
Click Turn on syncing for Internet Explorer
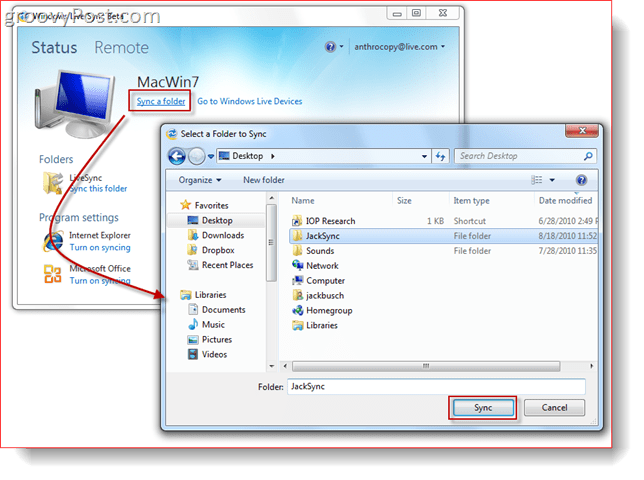(x=100, y=247)
